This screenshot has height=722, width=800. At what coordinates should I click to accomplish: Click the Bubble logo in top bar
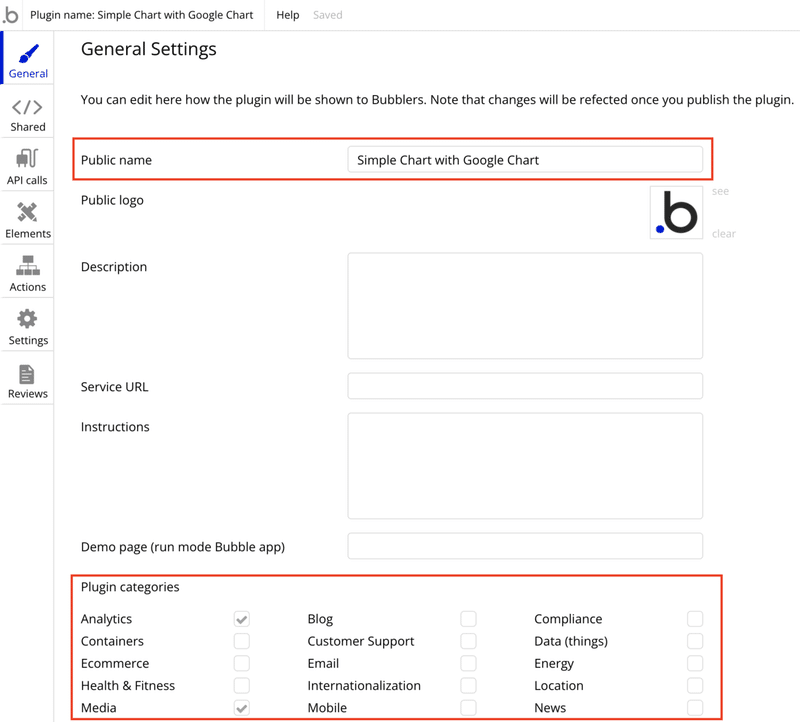coord(11,15)
